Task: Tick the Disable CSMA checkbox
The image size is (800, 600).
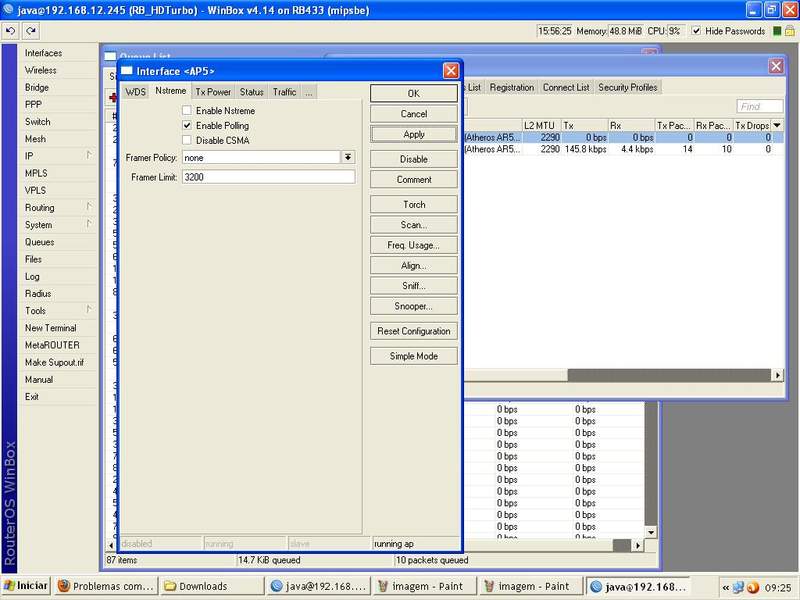Action: [187, 141]
